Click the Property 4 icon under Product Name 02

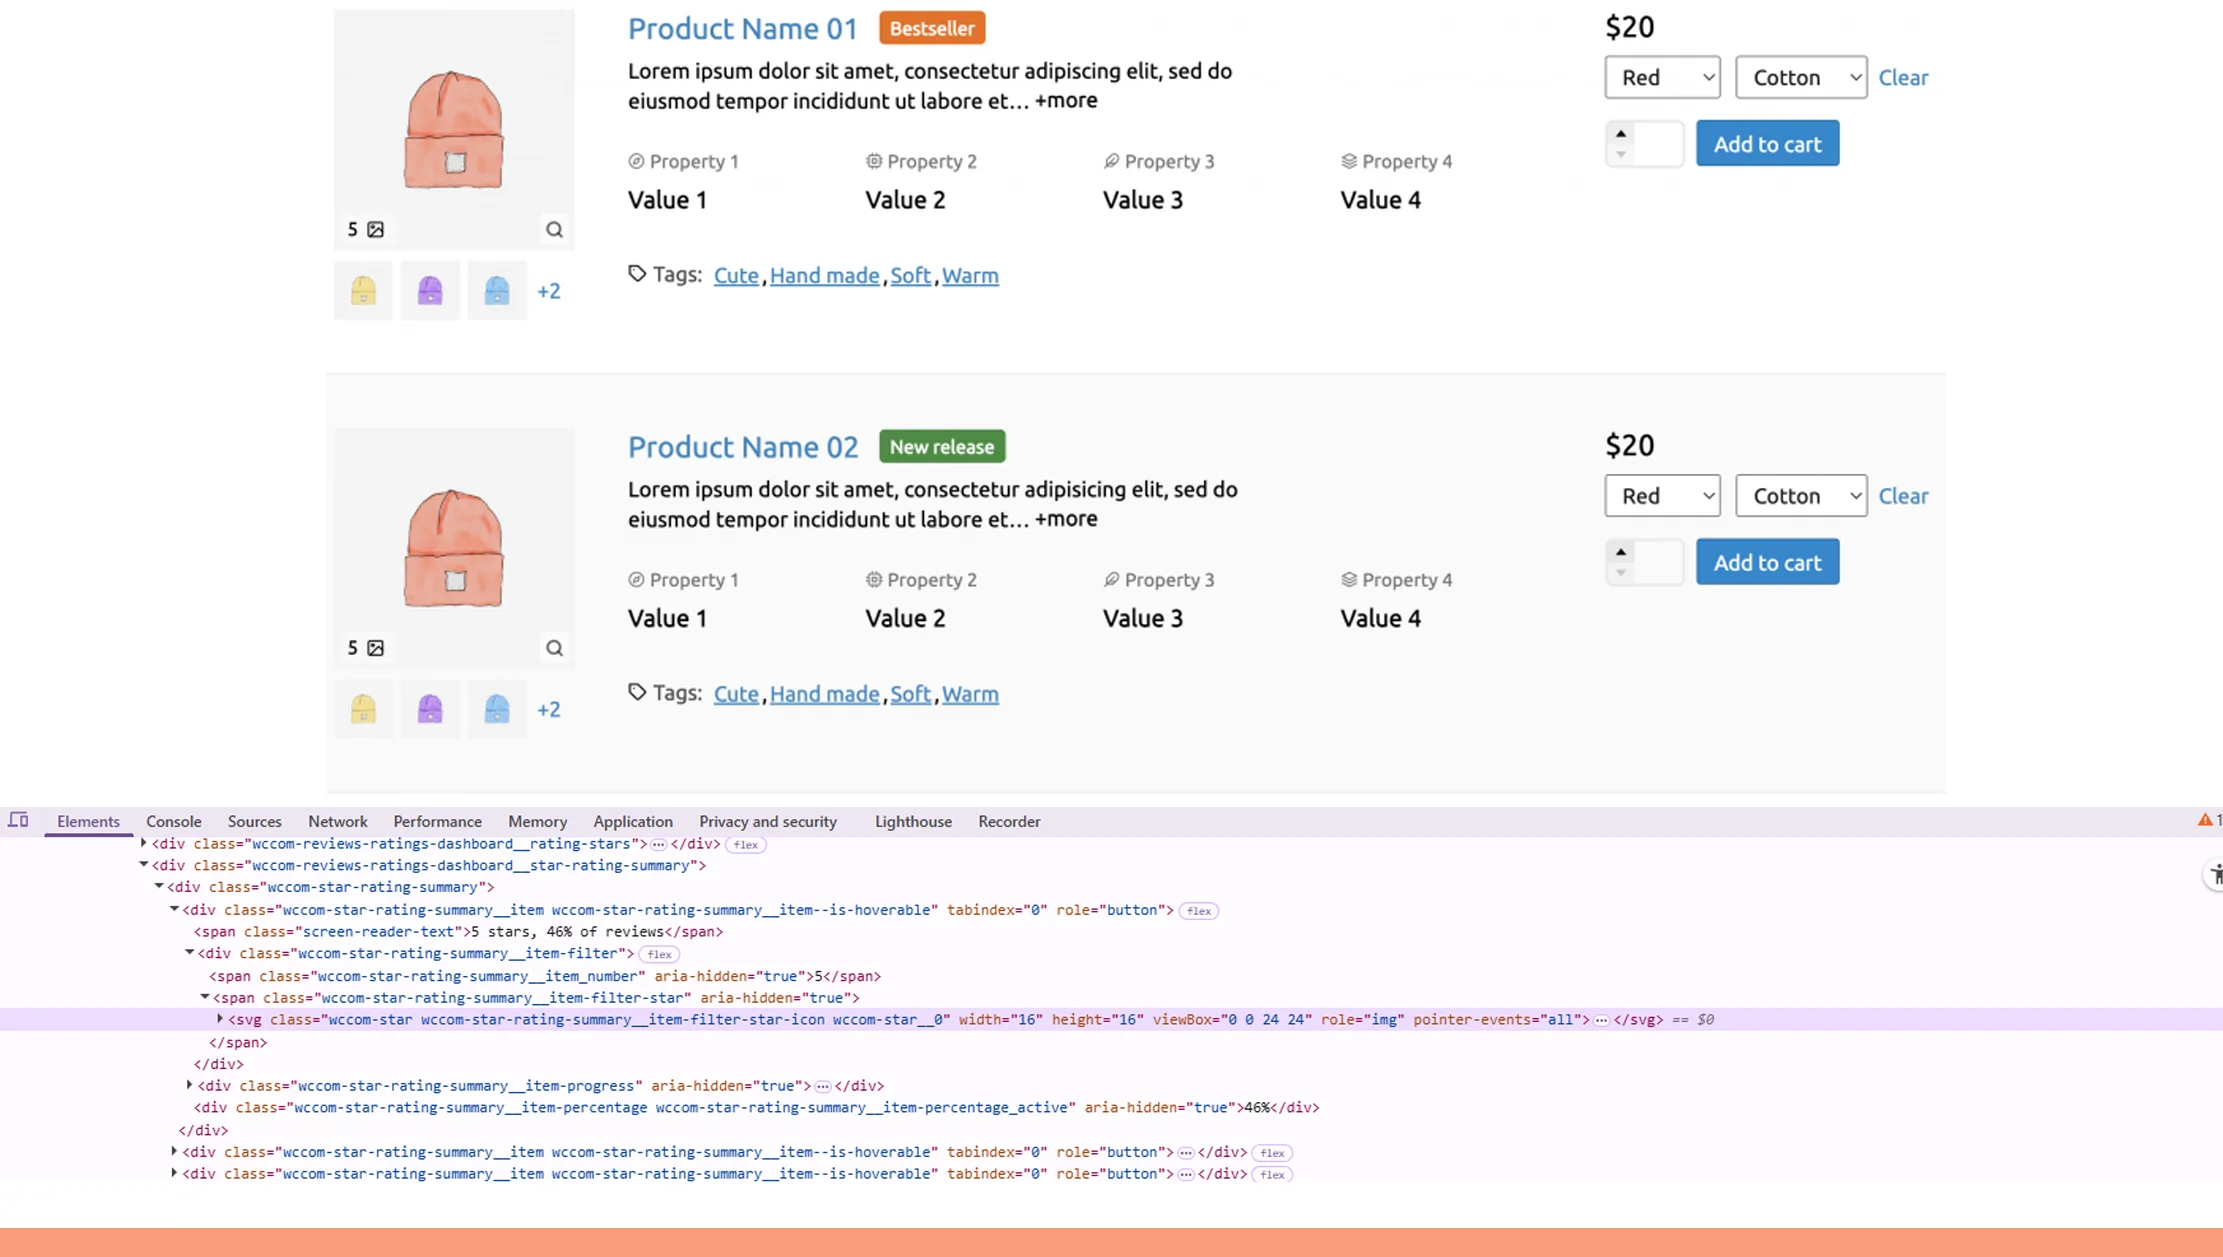point(1347,579)
